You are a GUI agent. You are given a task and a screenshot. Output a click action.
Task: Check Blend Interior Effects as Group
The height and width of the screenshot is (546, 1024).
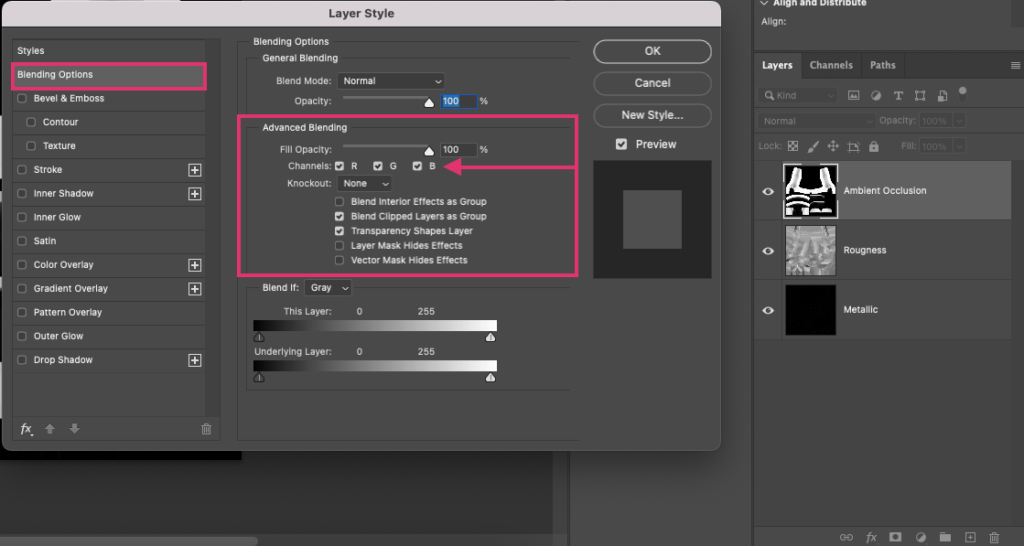[x=340, y=202]
